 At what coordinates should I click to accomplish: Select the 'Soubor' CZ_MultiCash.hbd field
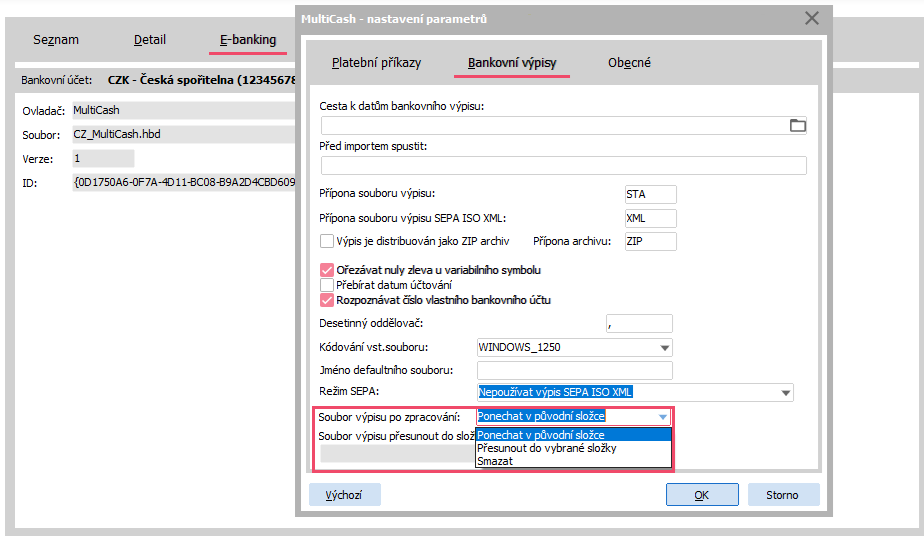coord(183,134)
